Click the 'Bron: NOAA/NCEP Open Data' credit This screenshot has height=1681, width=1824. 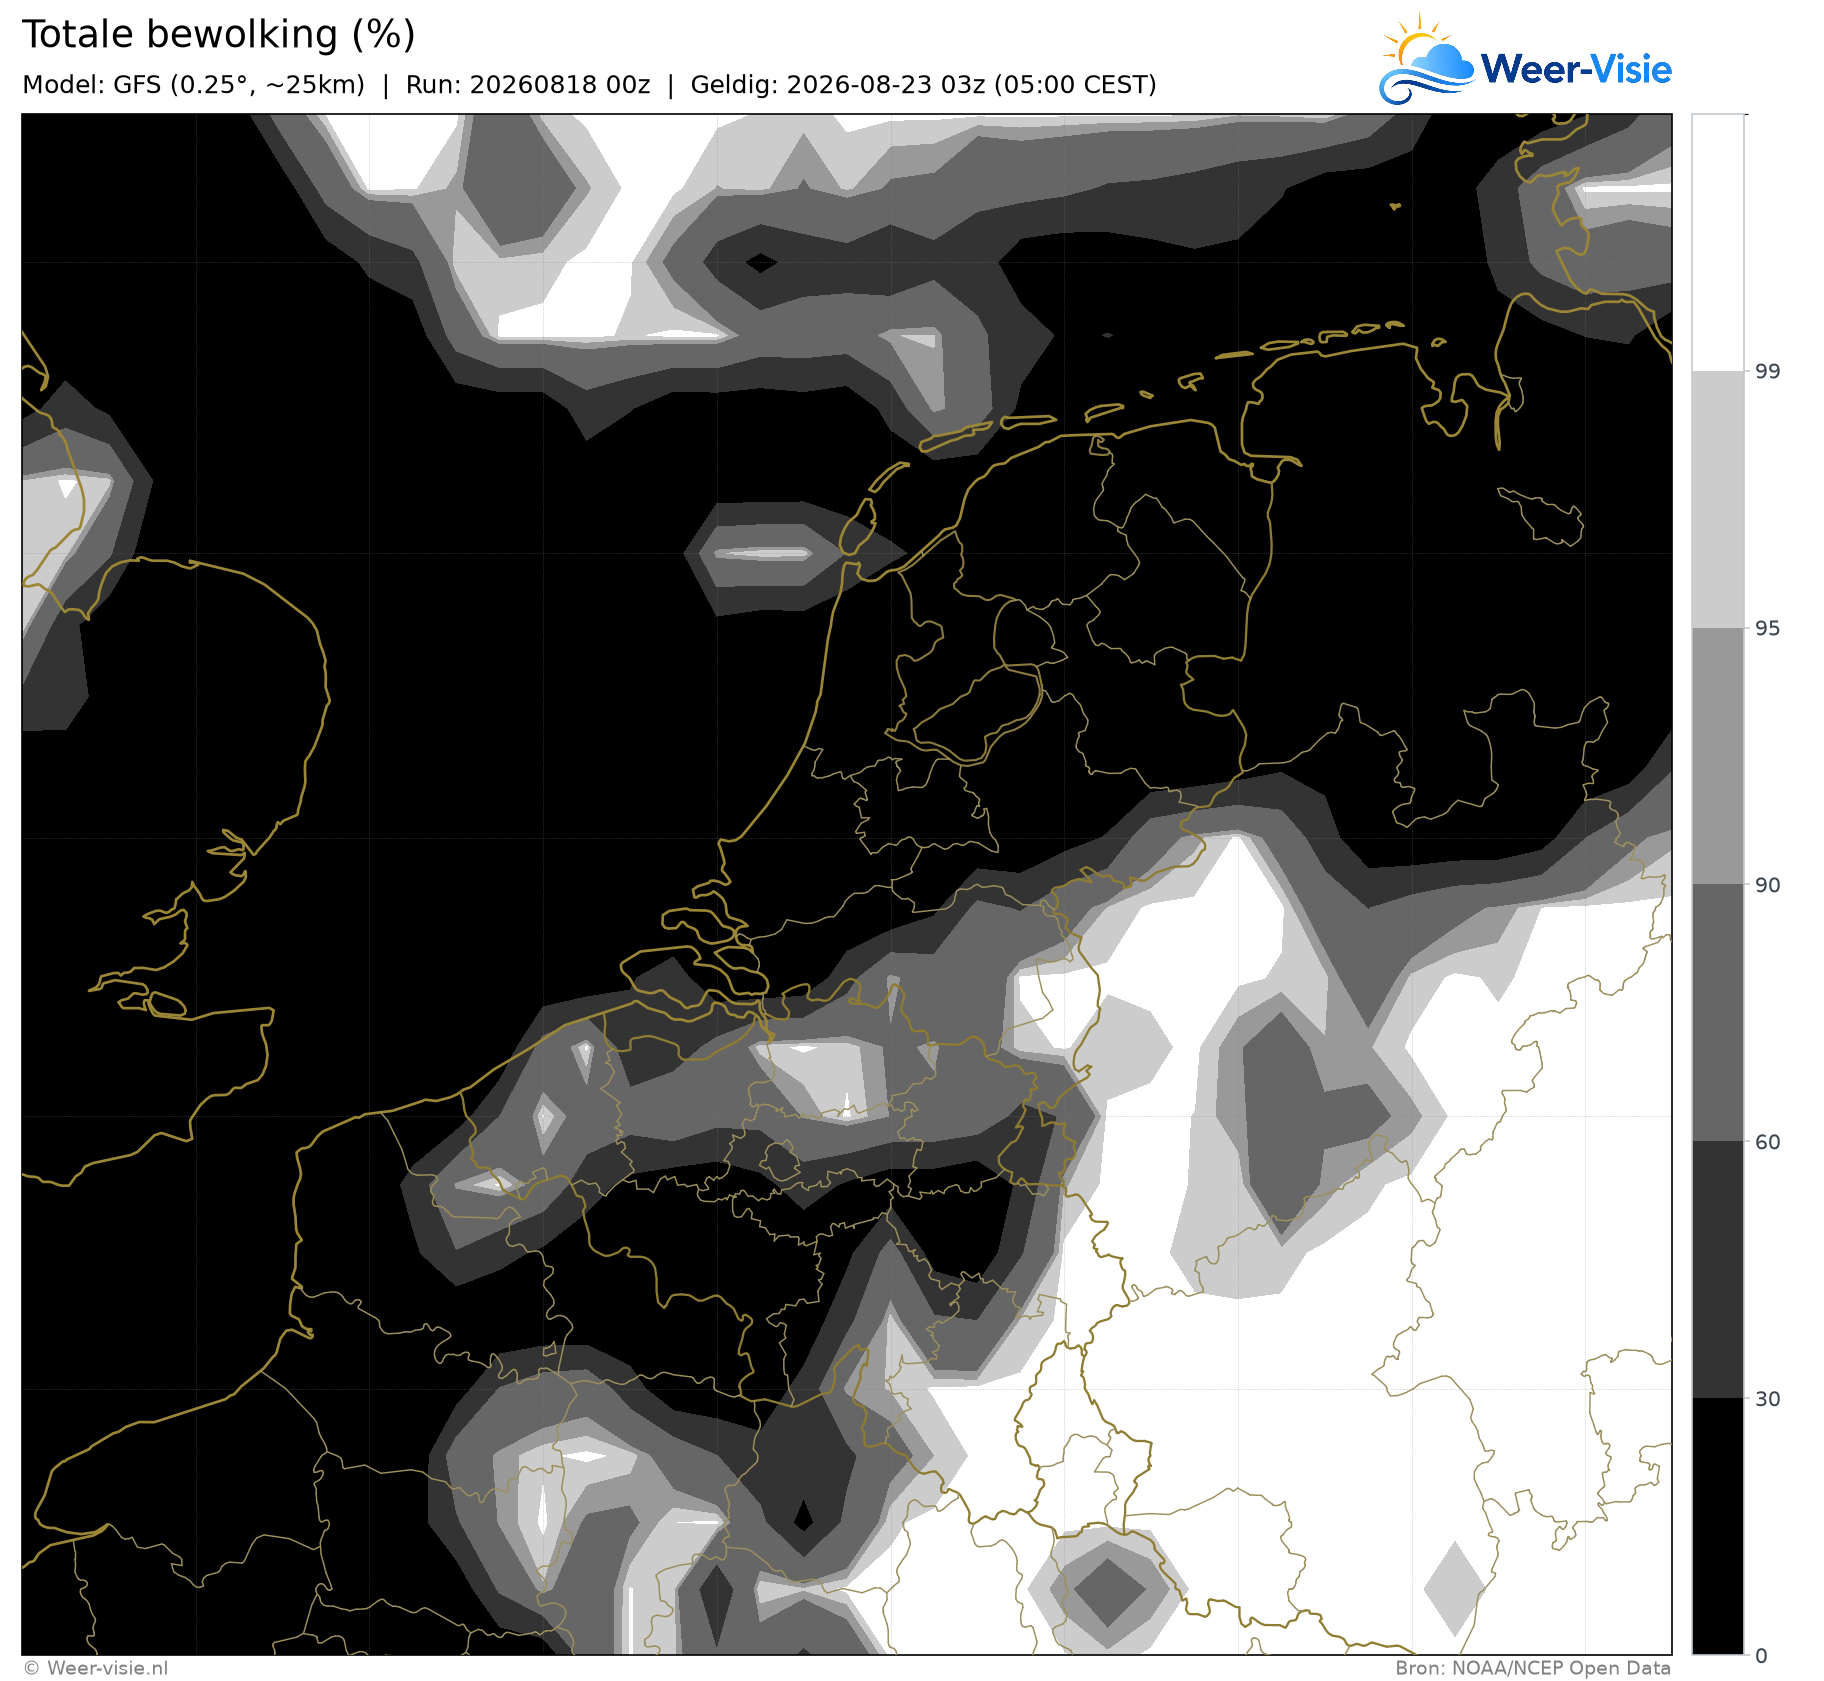[1533, 1668]
